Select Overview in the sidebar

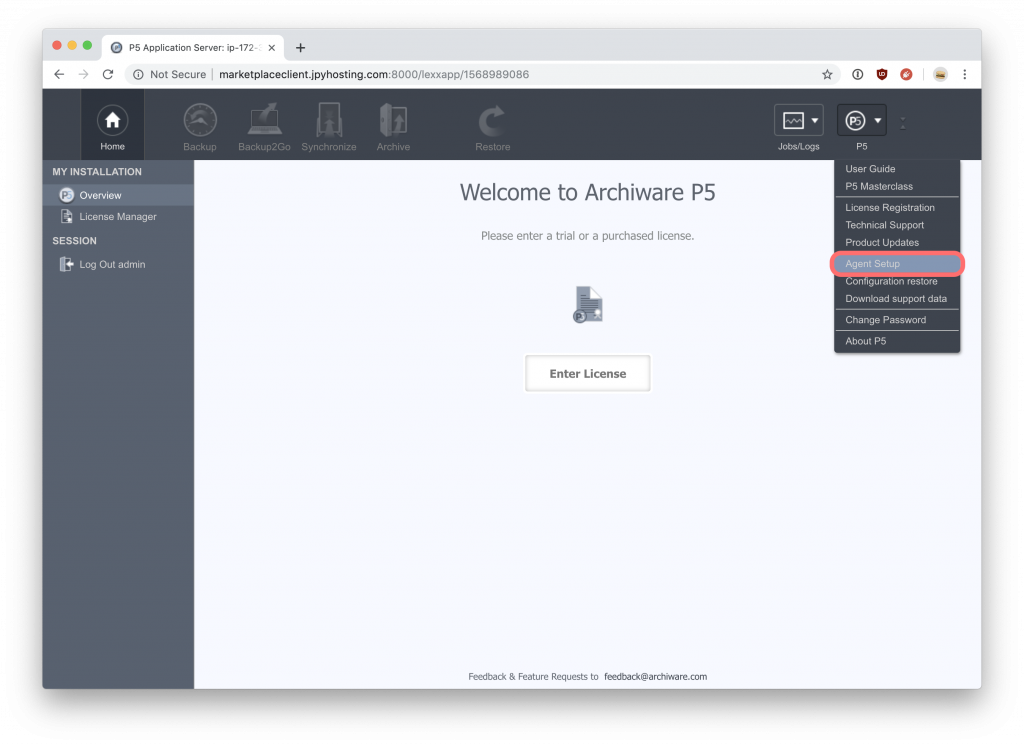[118, 195]
